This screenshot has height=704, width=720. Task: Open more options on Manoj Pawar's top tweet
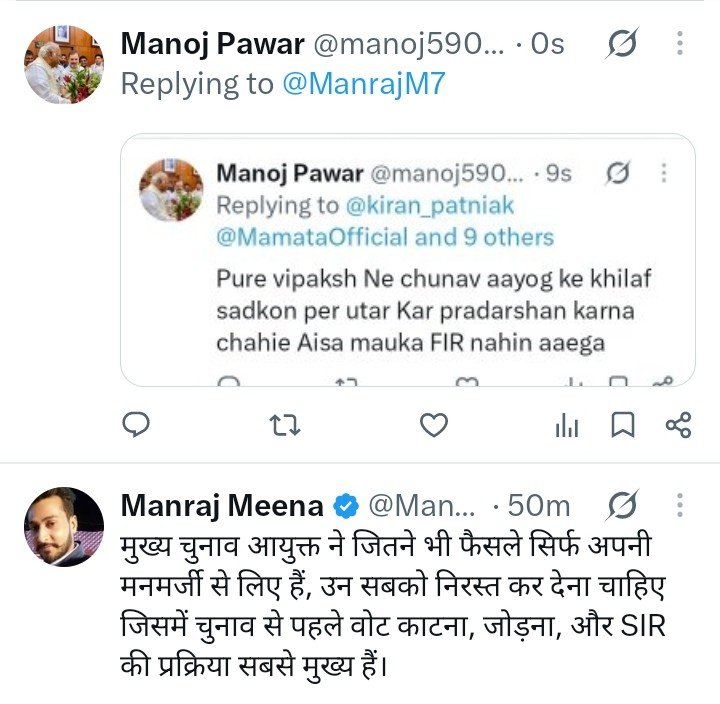(x=680, y=43)
